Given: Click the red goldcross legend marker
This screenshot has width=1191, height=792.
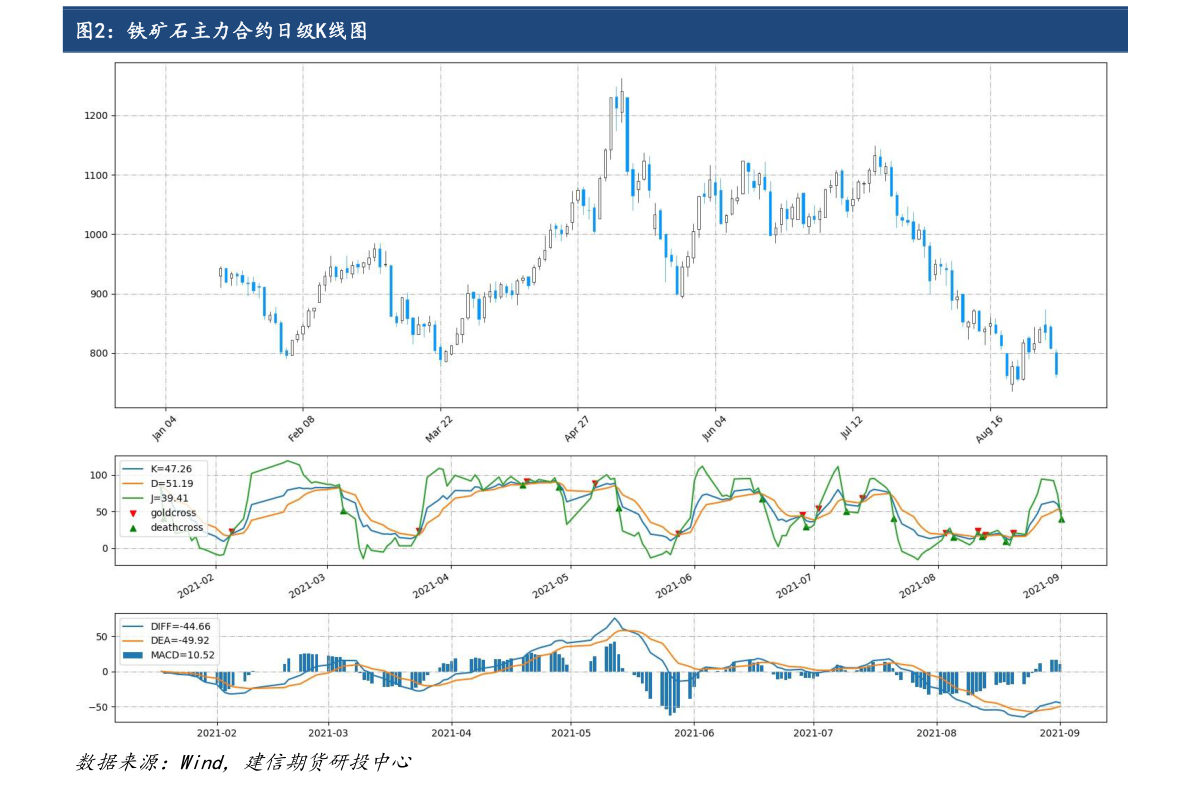Looking at the screenshot, I should click(133, 514).
